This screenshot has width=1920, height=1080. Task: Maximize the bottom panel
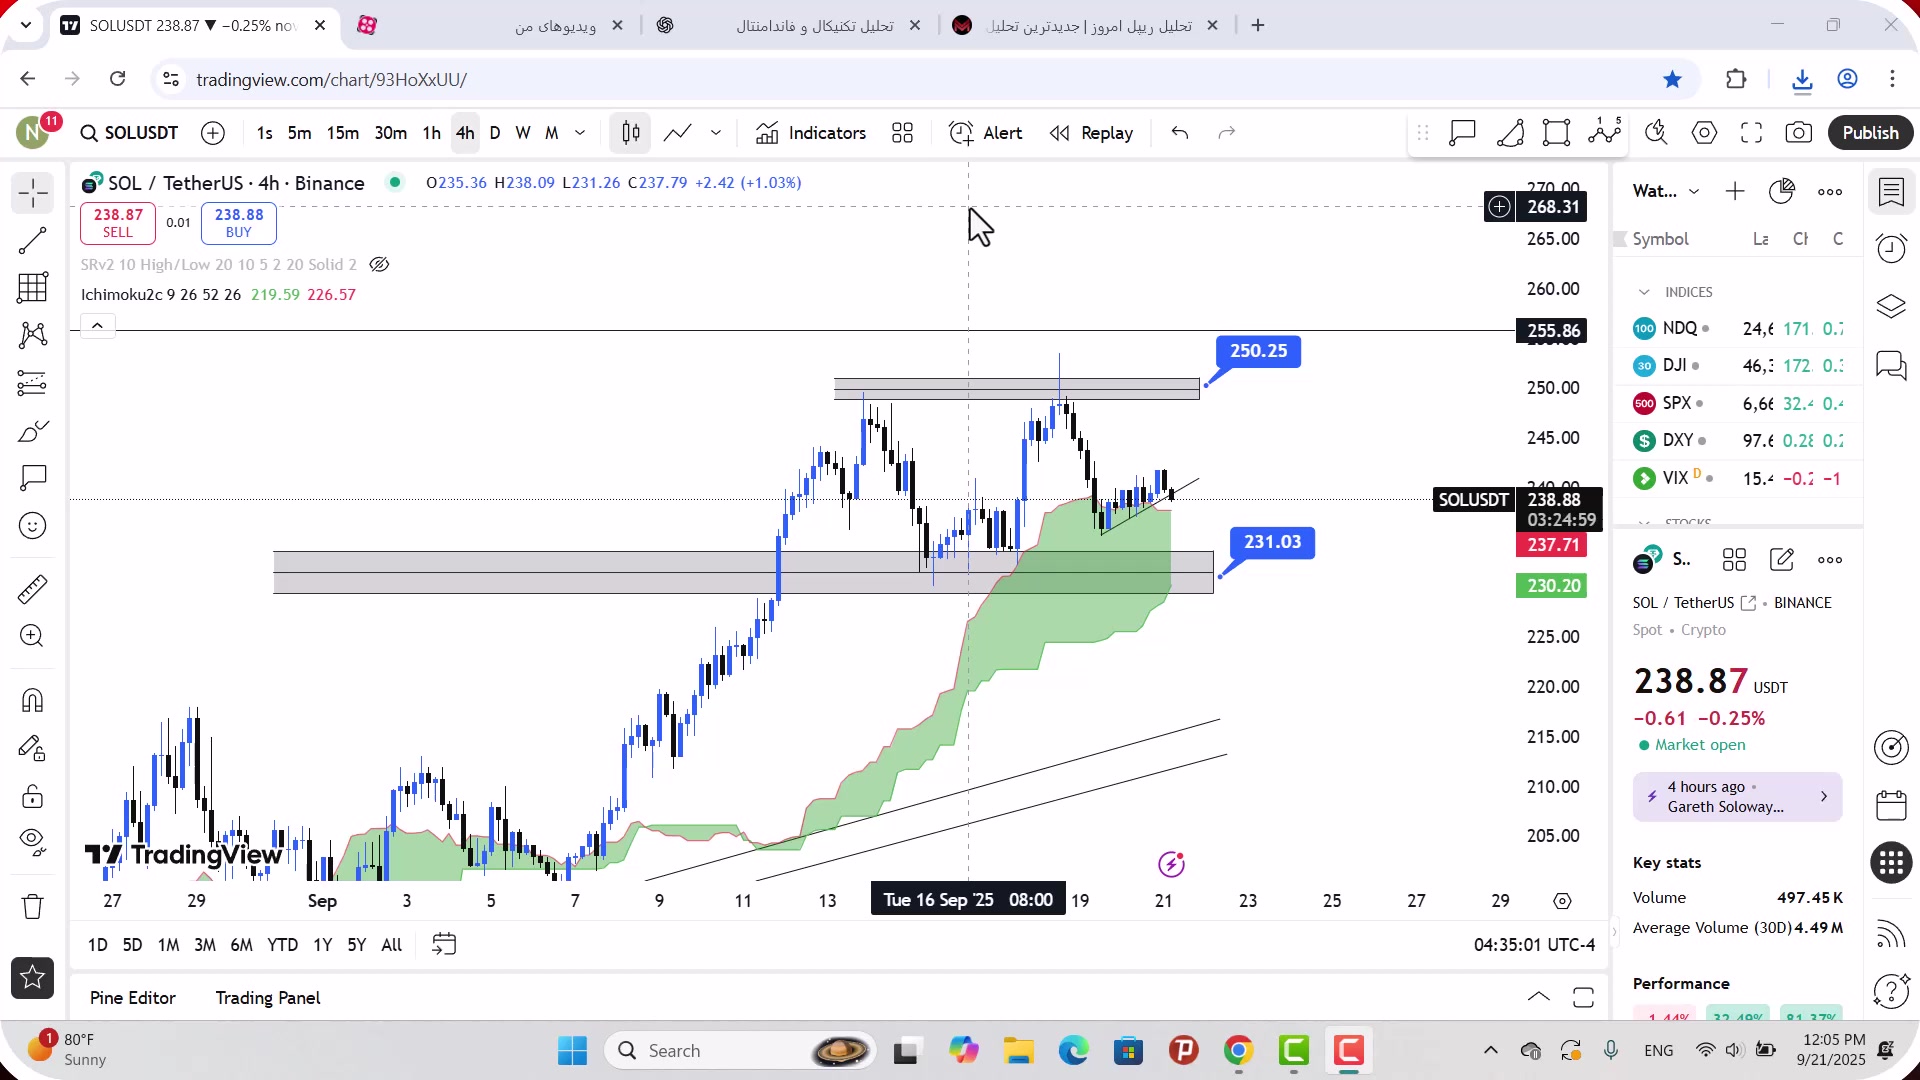tap(1583, 998)
